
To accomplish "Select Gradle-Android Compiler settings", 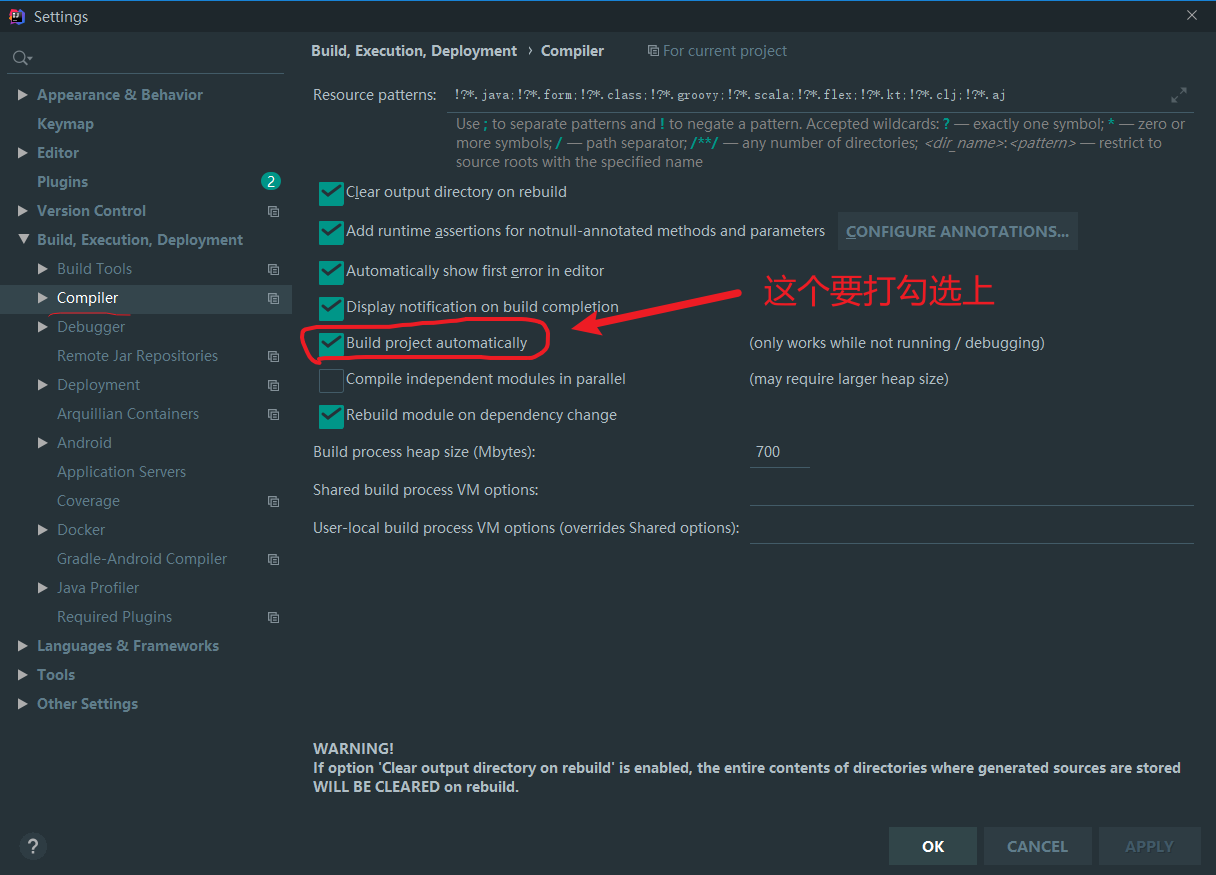I will (142, 559).
